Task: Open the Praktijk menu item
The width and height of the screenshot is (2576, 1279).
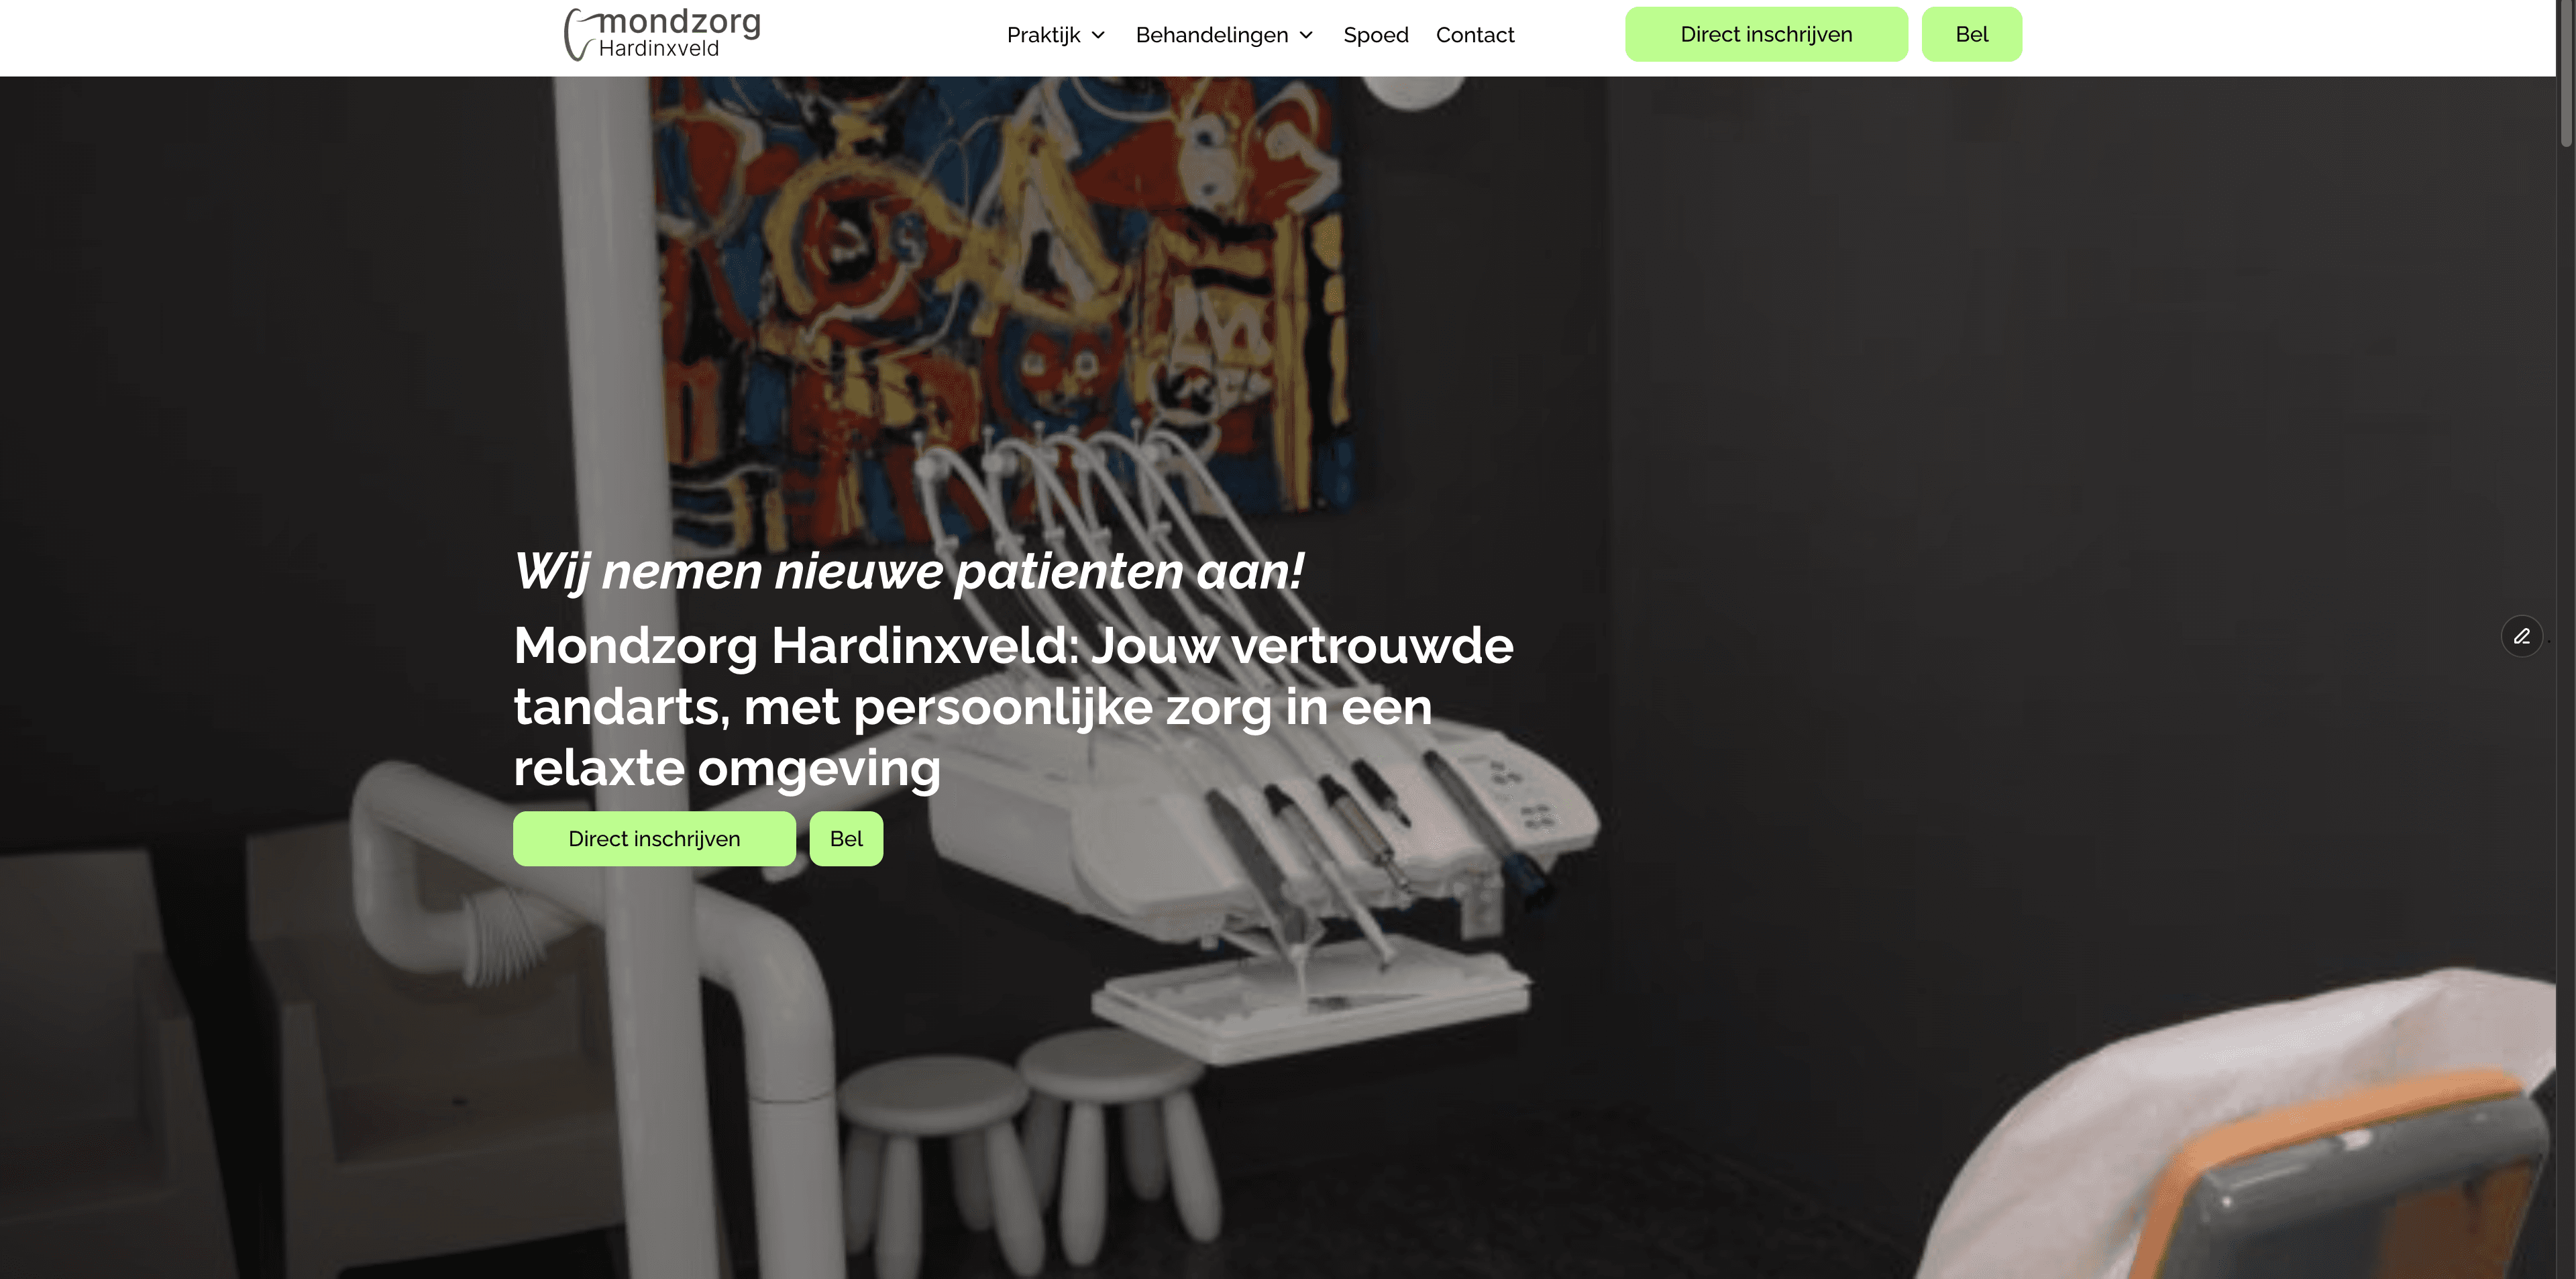Action: coord(1043,35)
